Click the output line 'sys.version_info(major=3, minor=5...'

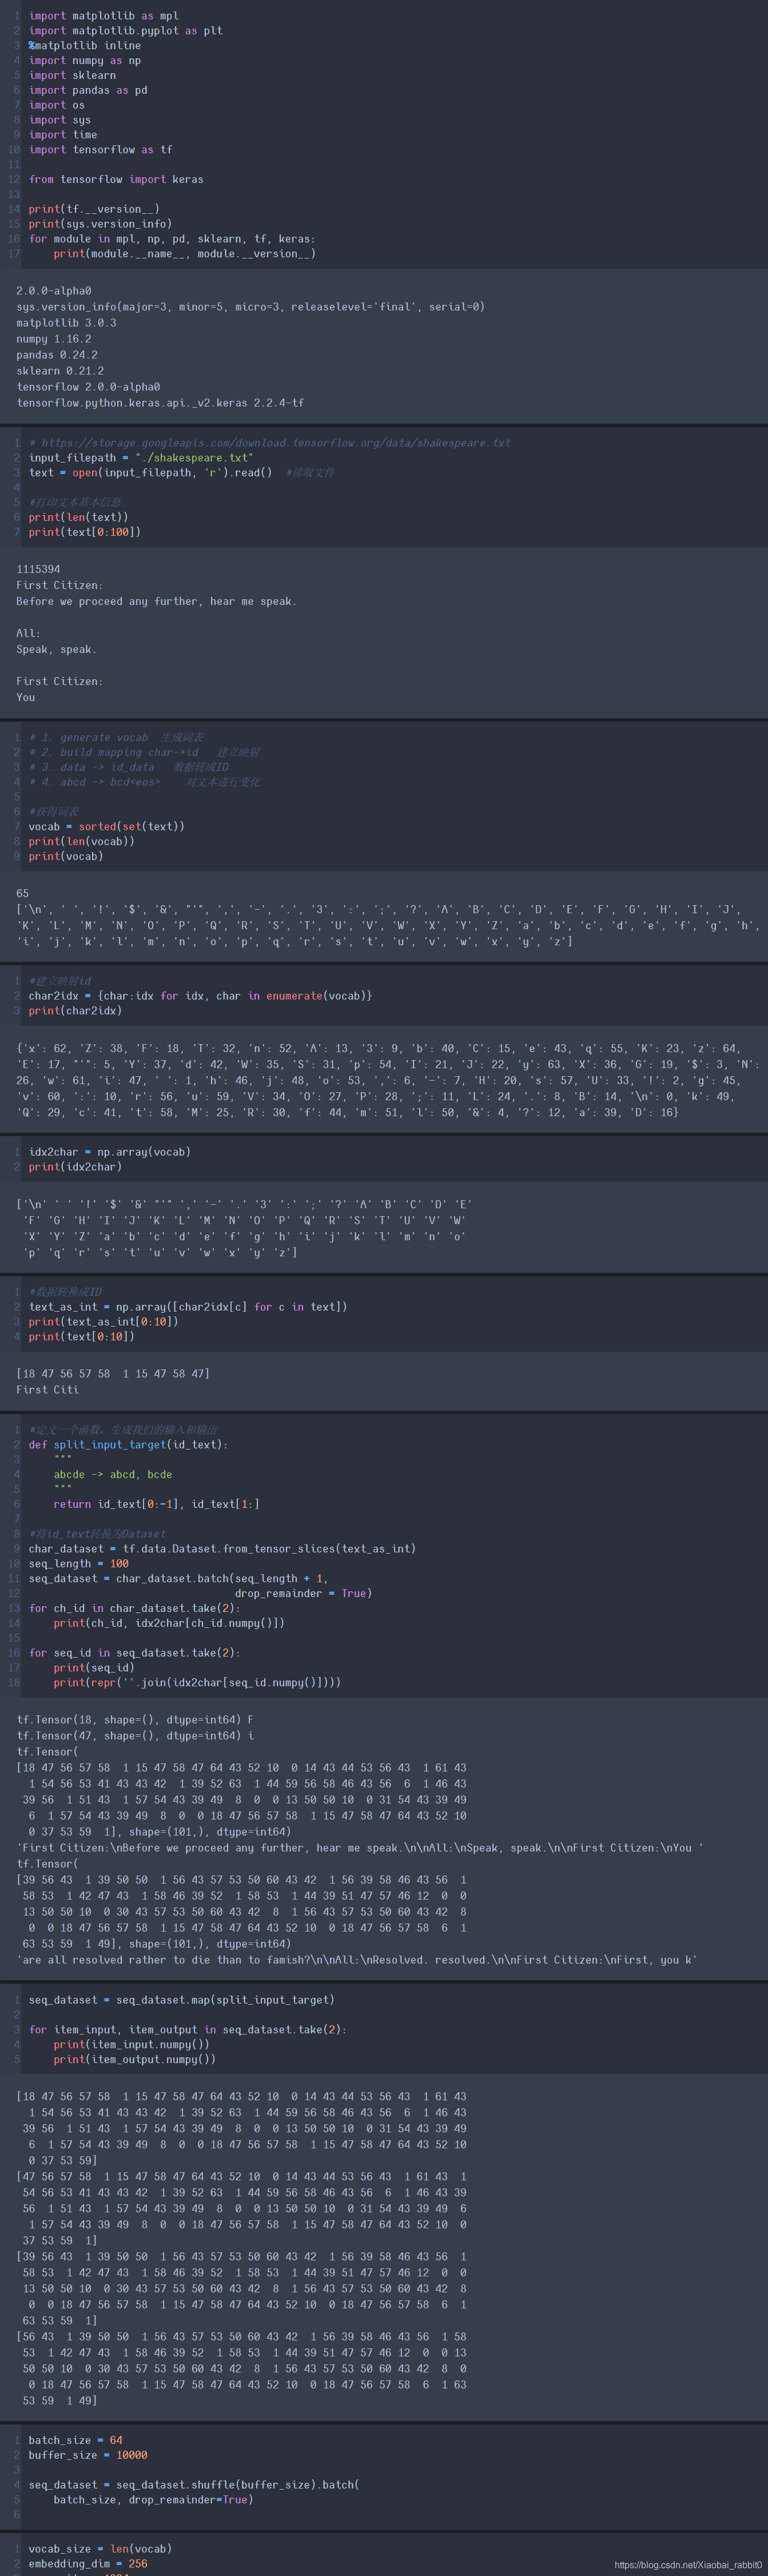(250, 307)
